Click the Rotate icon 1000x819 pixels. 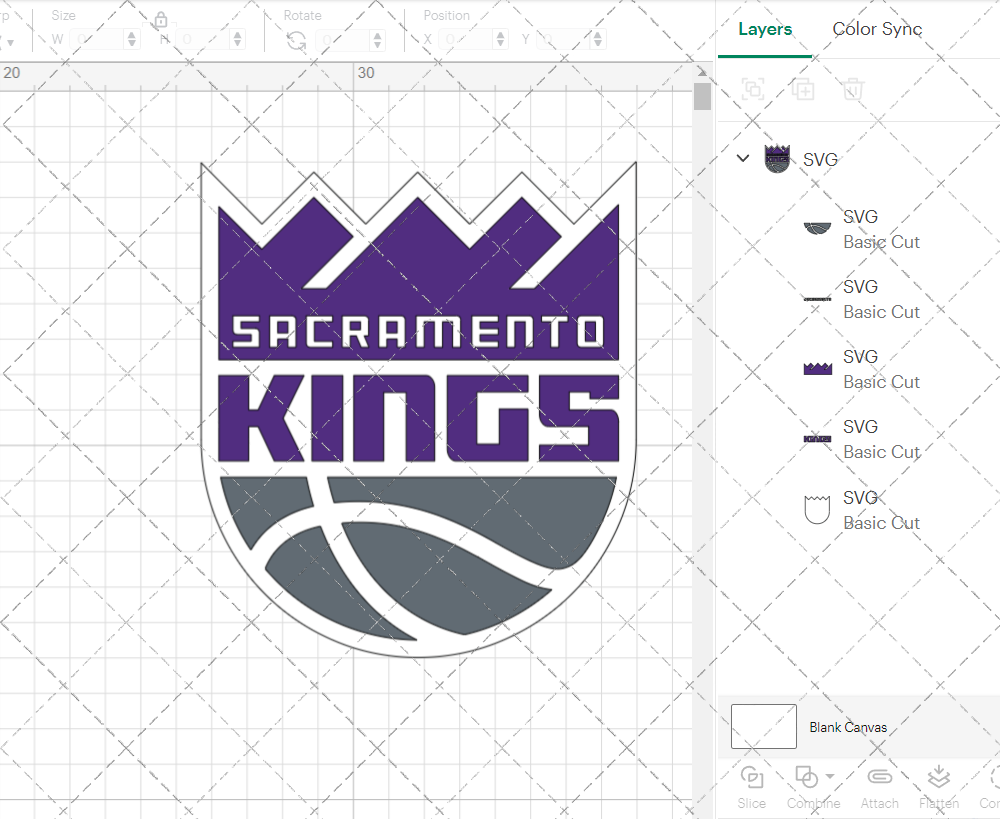(296, 41)
